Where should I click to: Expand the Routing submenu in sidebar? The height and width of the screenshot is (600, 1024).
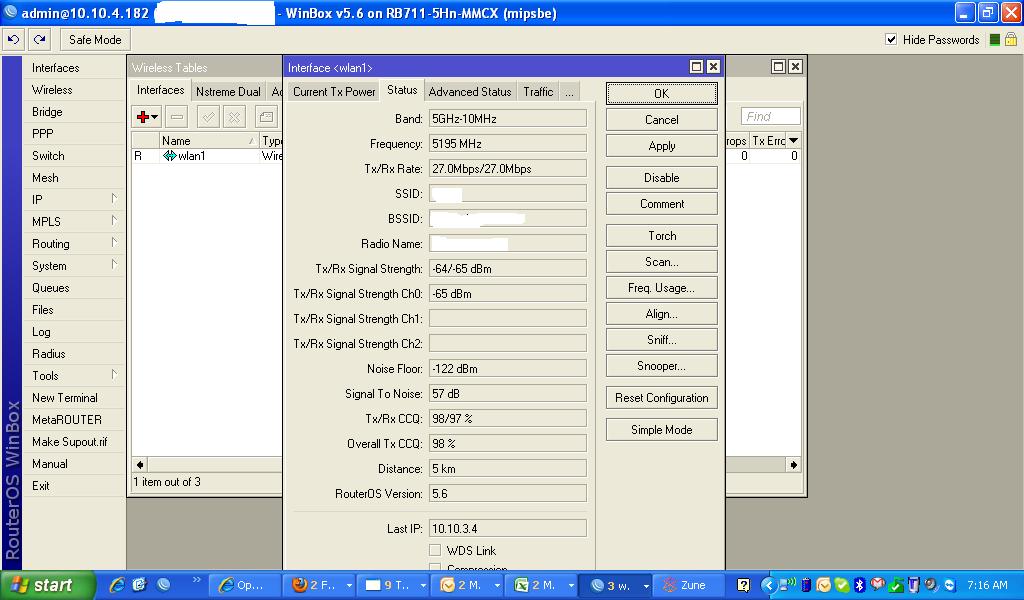[114, 243]
